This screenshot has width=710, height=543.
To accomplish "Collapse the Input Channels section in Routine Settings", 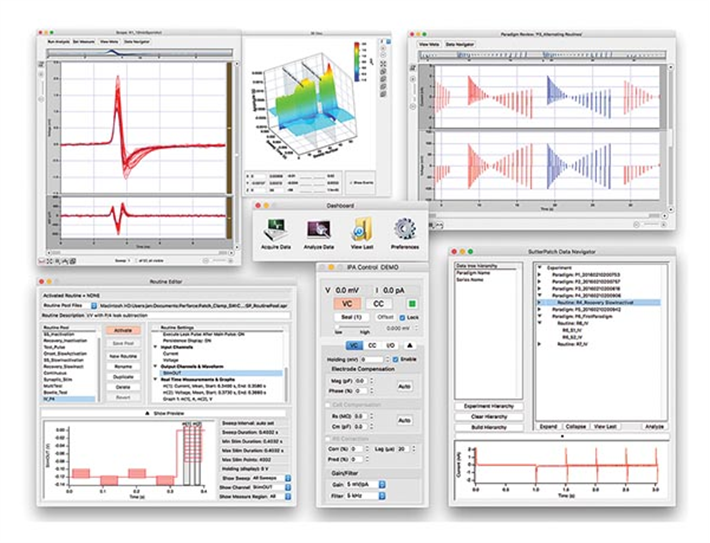I will point(156,347).
